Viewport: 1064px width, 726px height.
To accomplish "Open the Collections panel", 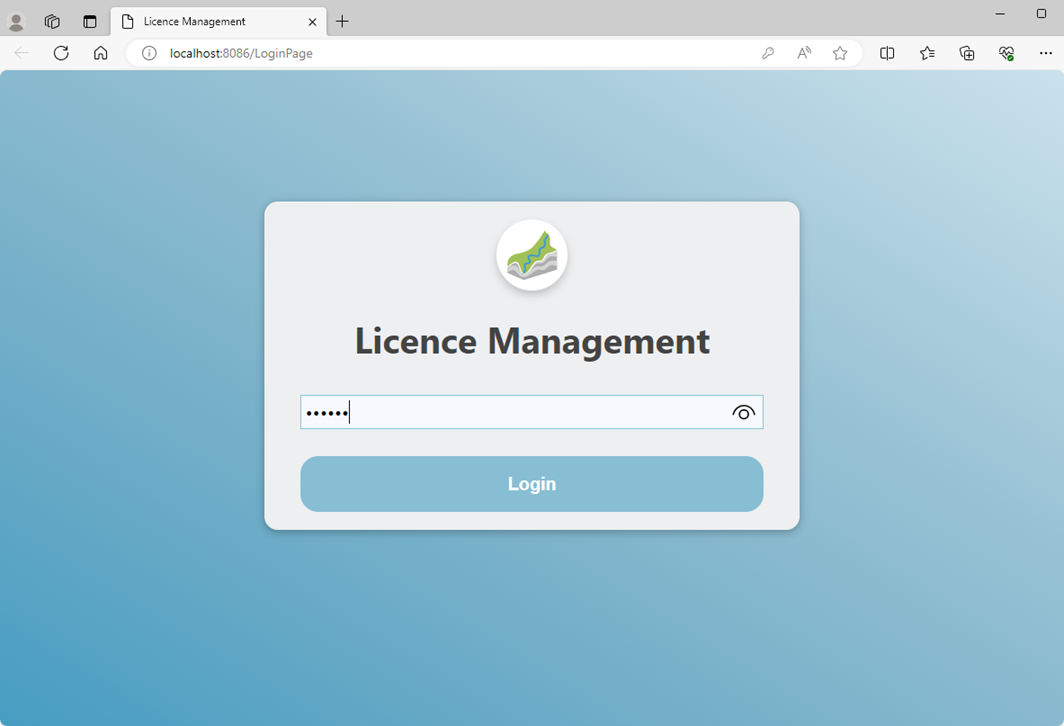I will 967,53.
